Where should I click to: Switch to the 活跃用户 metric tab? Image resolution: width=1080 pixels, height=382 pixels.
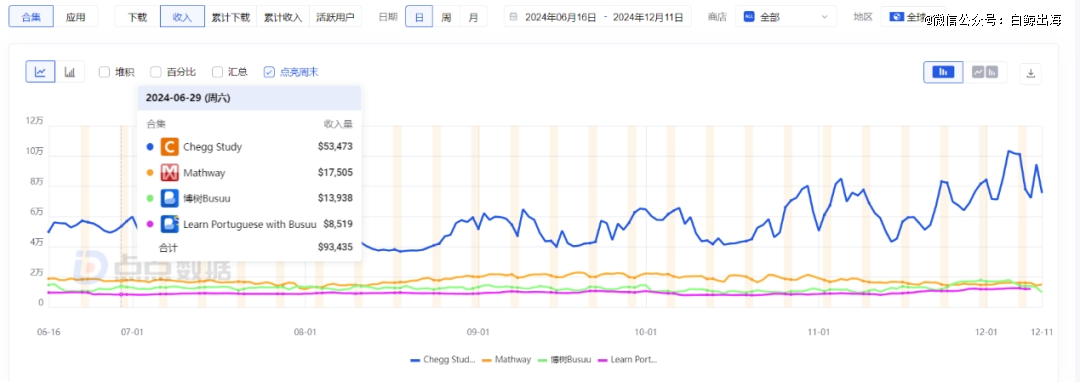(x=335, y=17)
